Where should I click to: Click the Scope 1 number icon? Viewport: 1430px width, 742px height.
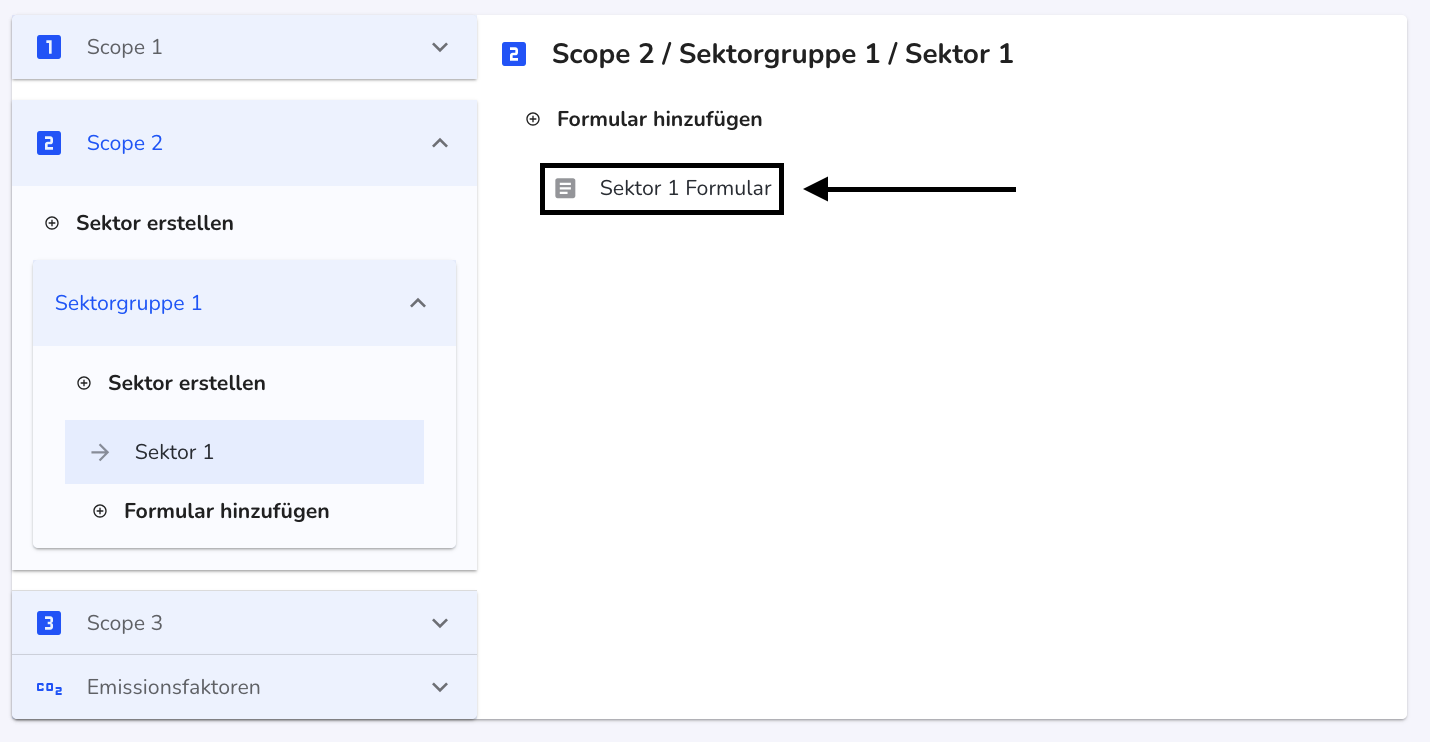(x=49, y=47)
